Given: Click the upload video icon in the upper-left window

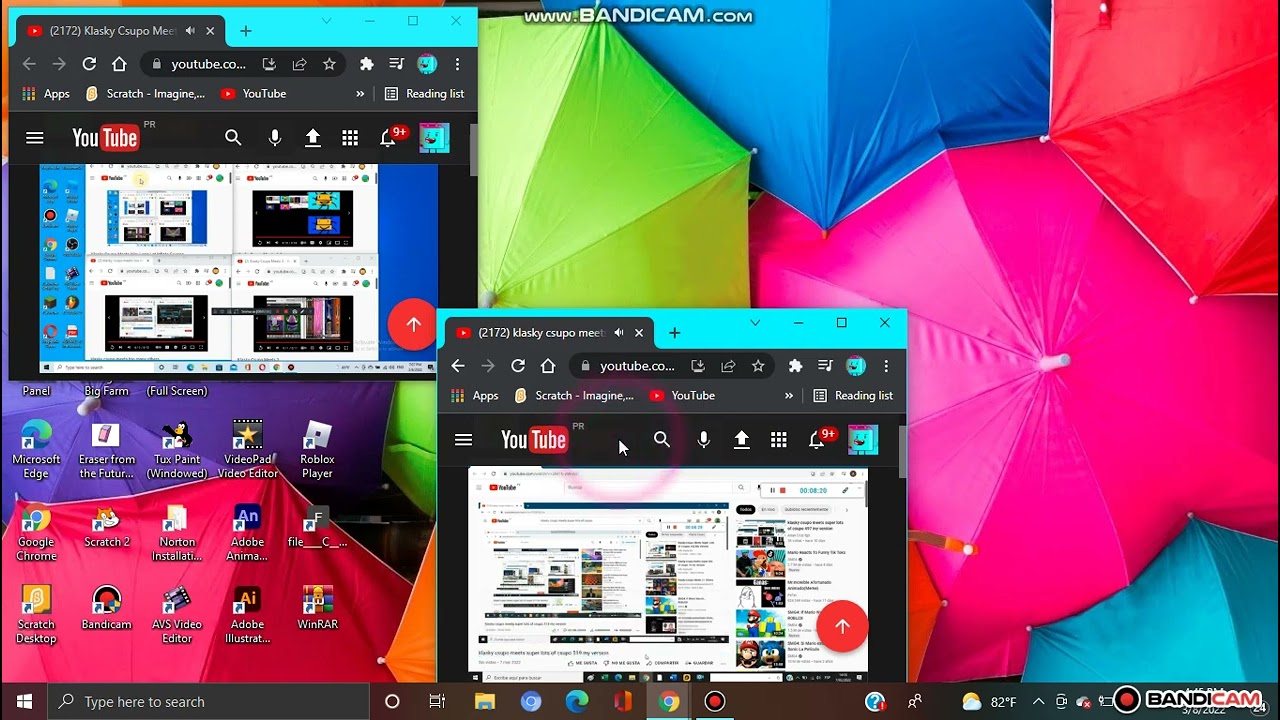Looking at the screenshot, I should point(313,138).
